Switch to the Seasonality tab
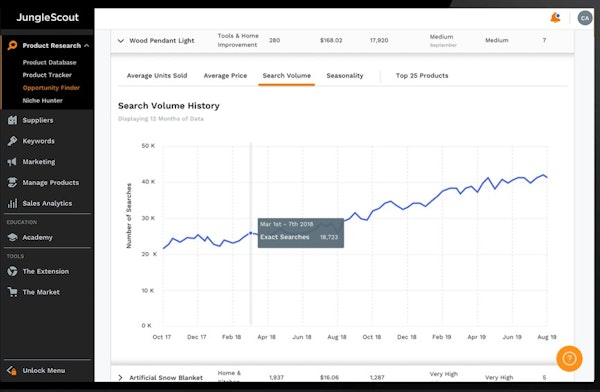 (x=345, y=76)
